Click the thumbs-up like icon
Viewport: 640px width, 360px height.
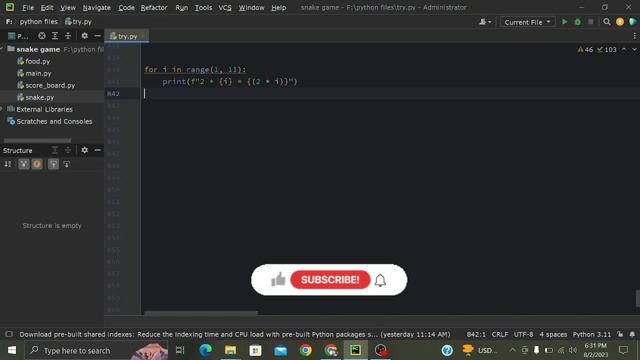[278, 280]
